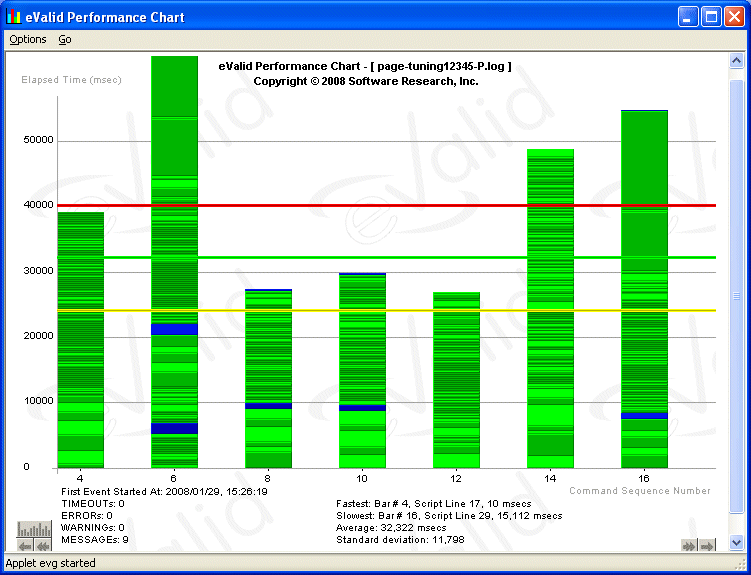Click the bar for sequence number 16

[644, 289]
